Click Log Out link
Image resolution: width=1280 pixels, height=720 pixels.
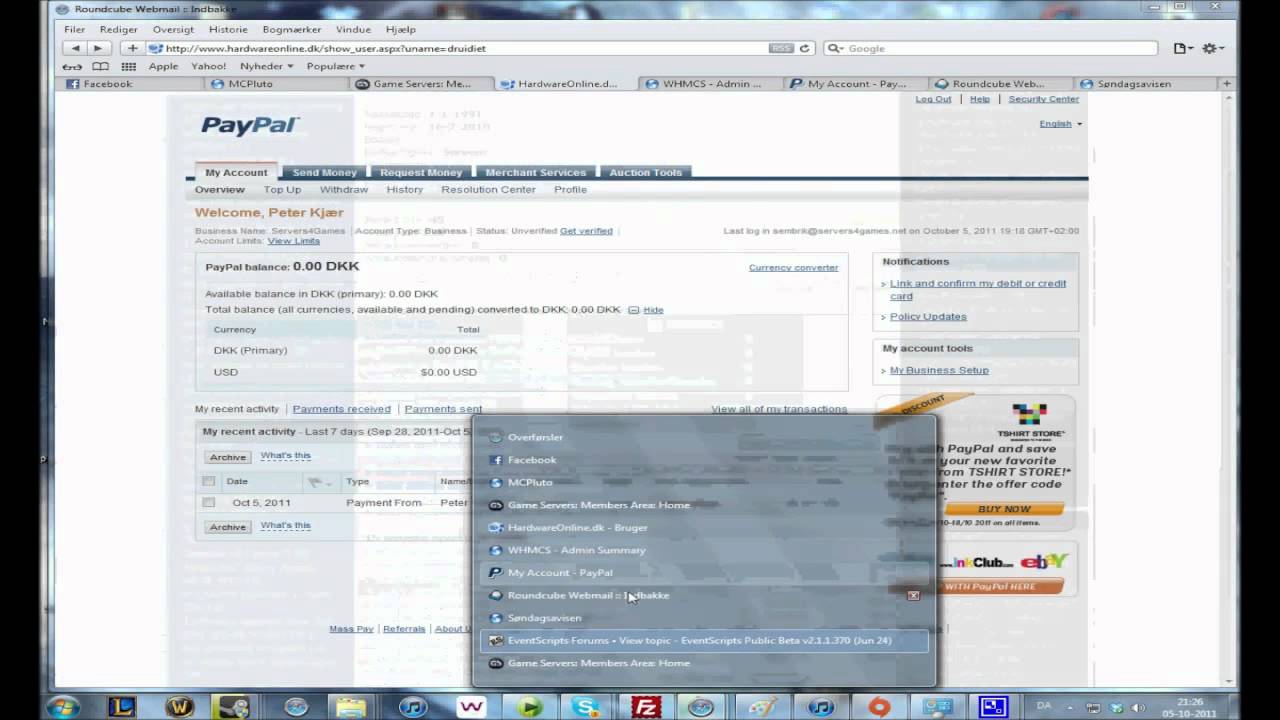tap(933, 99)
